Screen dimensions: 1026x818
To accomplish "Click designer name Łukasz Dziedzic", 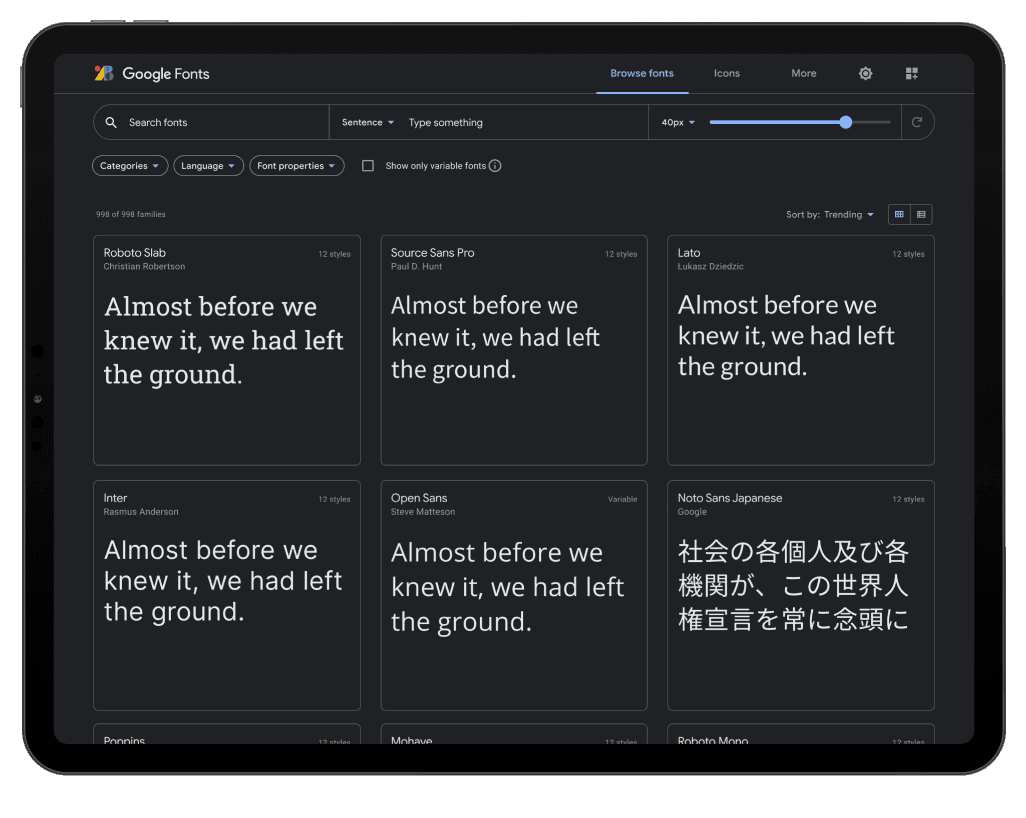I will coord(711,266).
